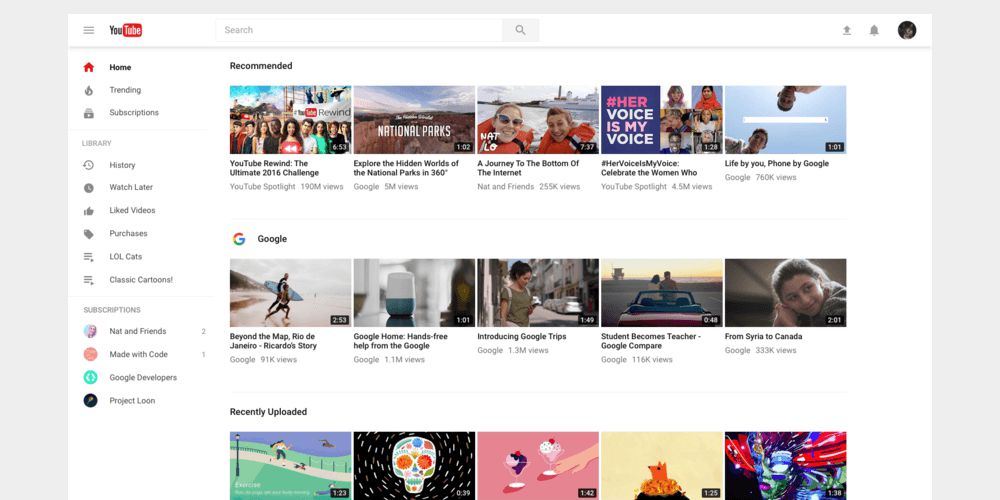
Task: Click title 'Beyond the Map, Rio de Janeiro'
Action: click(273, 341)
